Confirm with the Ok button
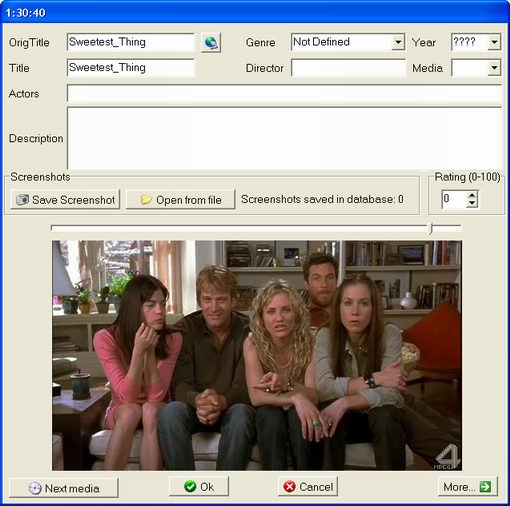The height and width of the screenshot is (506, 510). [199, 487]
